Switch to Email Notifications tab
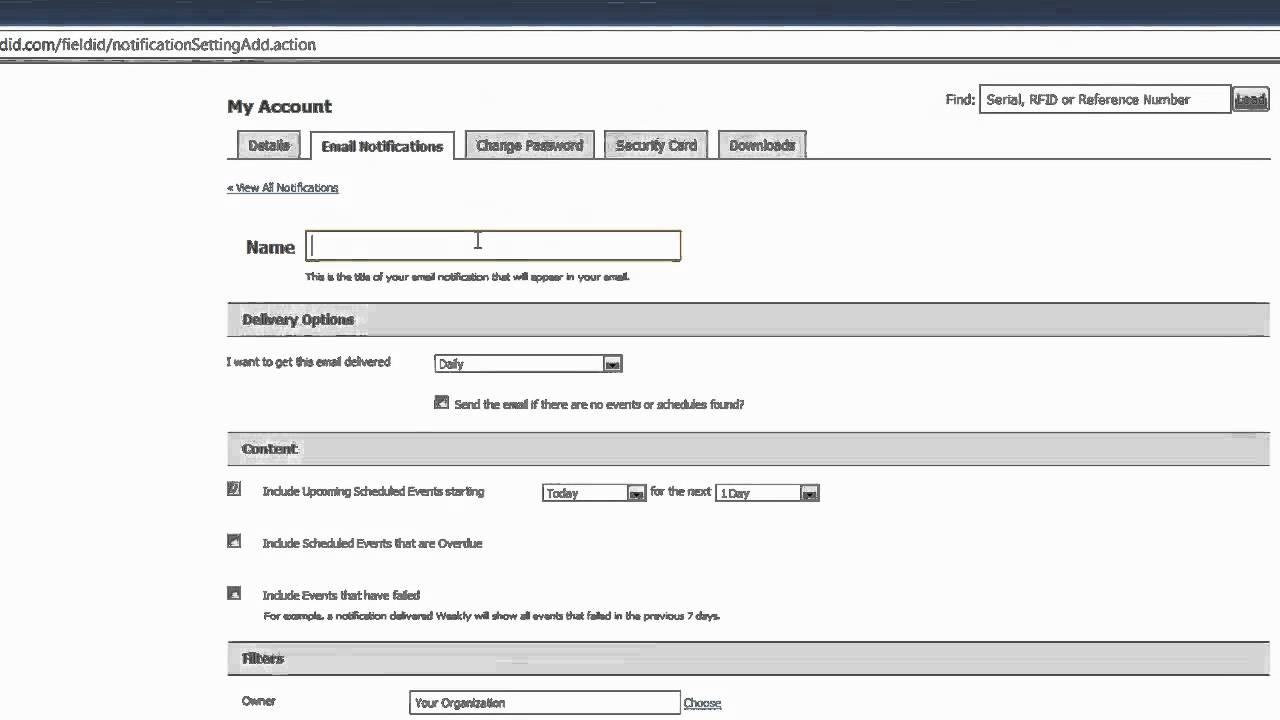Image resolution: width=1280 pixels, height=720 pixels. tap(382, 146)
